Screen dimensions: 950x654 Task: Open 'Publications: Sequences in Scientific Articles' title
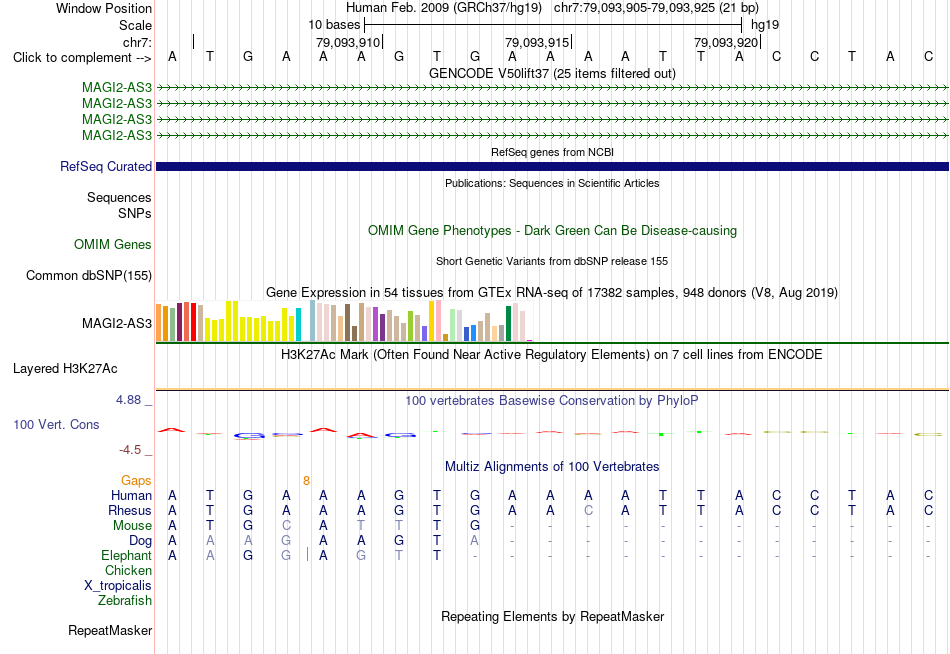pyautogui.click(x=552, y=183)
